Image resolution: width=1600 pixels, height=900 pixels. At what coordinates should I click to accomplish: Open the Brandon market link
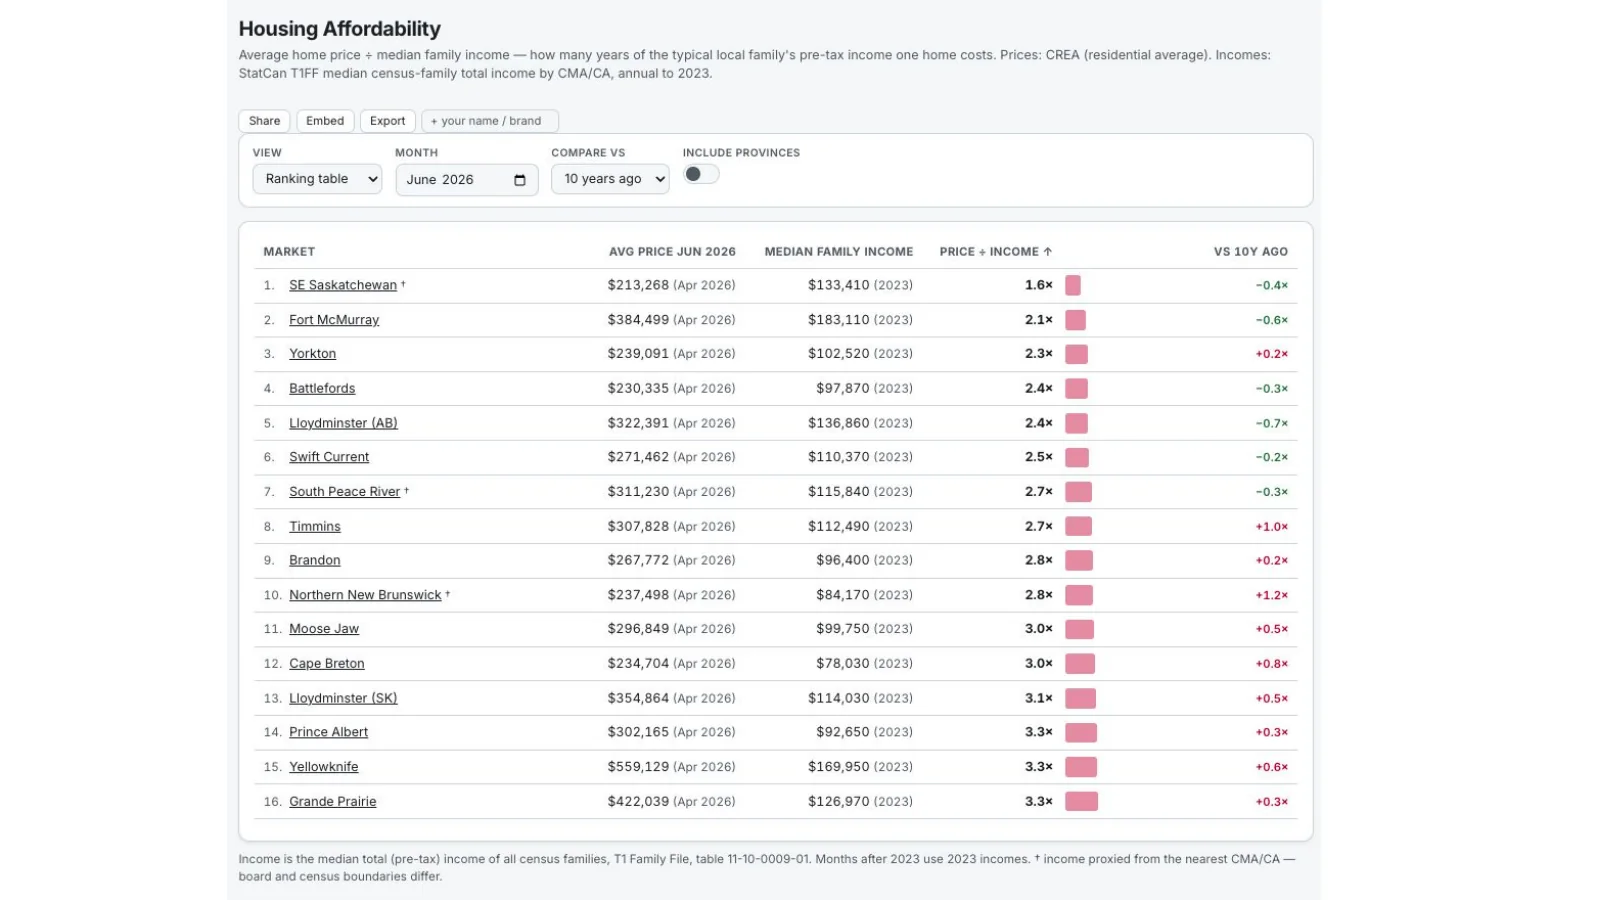coord(315,560)
